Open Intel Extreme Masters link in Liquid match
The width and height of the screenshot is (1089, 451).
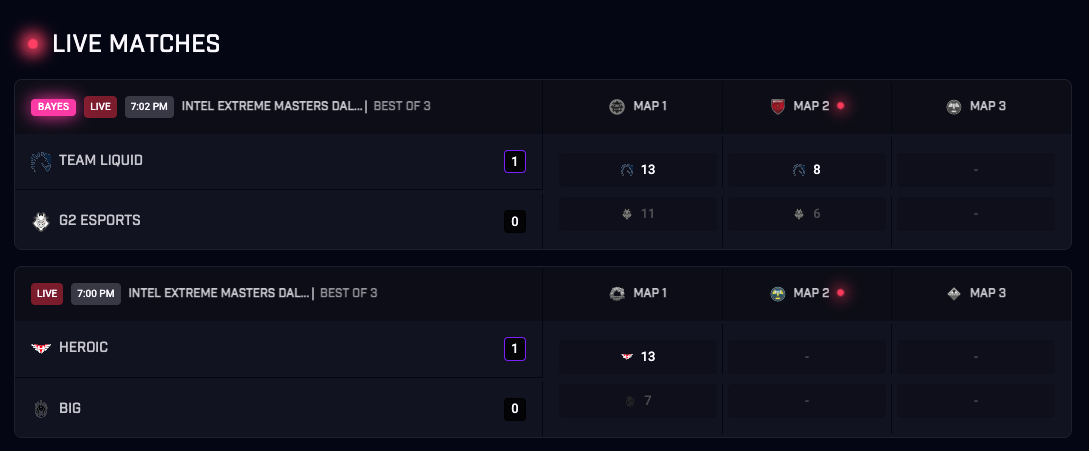coord(271,106)
